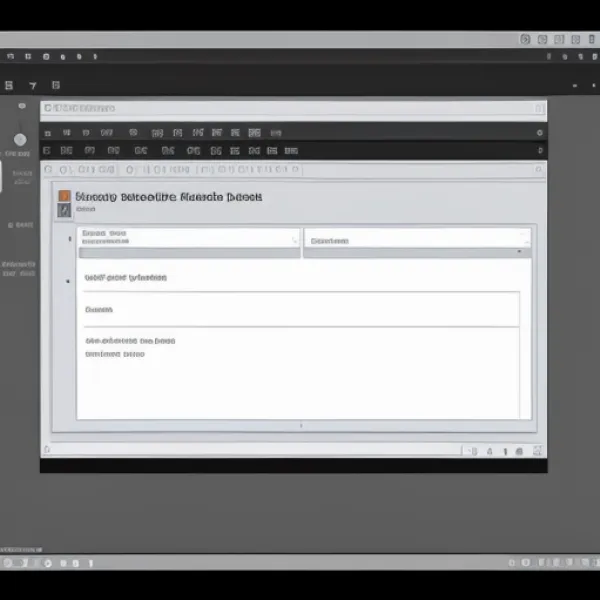Click the orange icon beside the dialog title
The height and width of the screenshot is (600, 600).
click(65, 196)
